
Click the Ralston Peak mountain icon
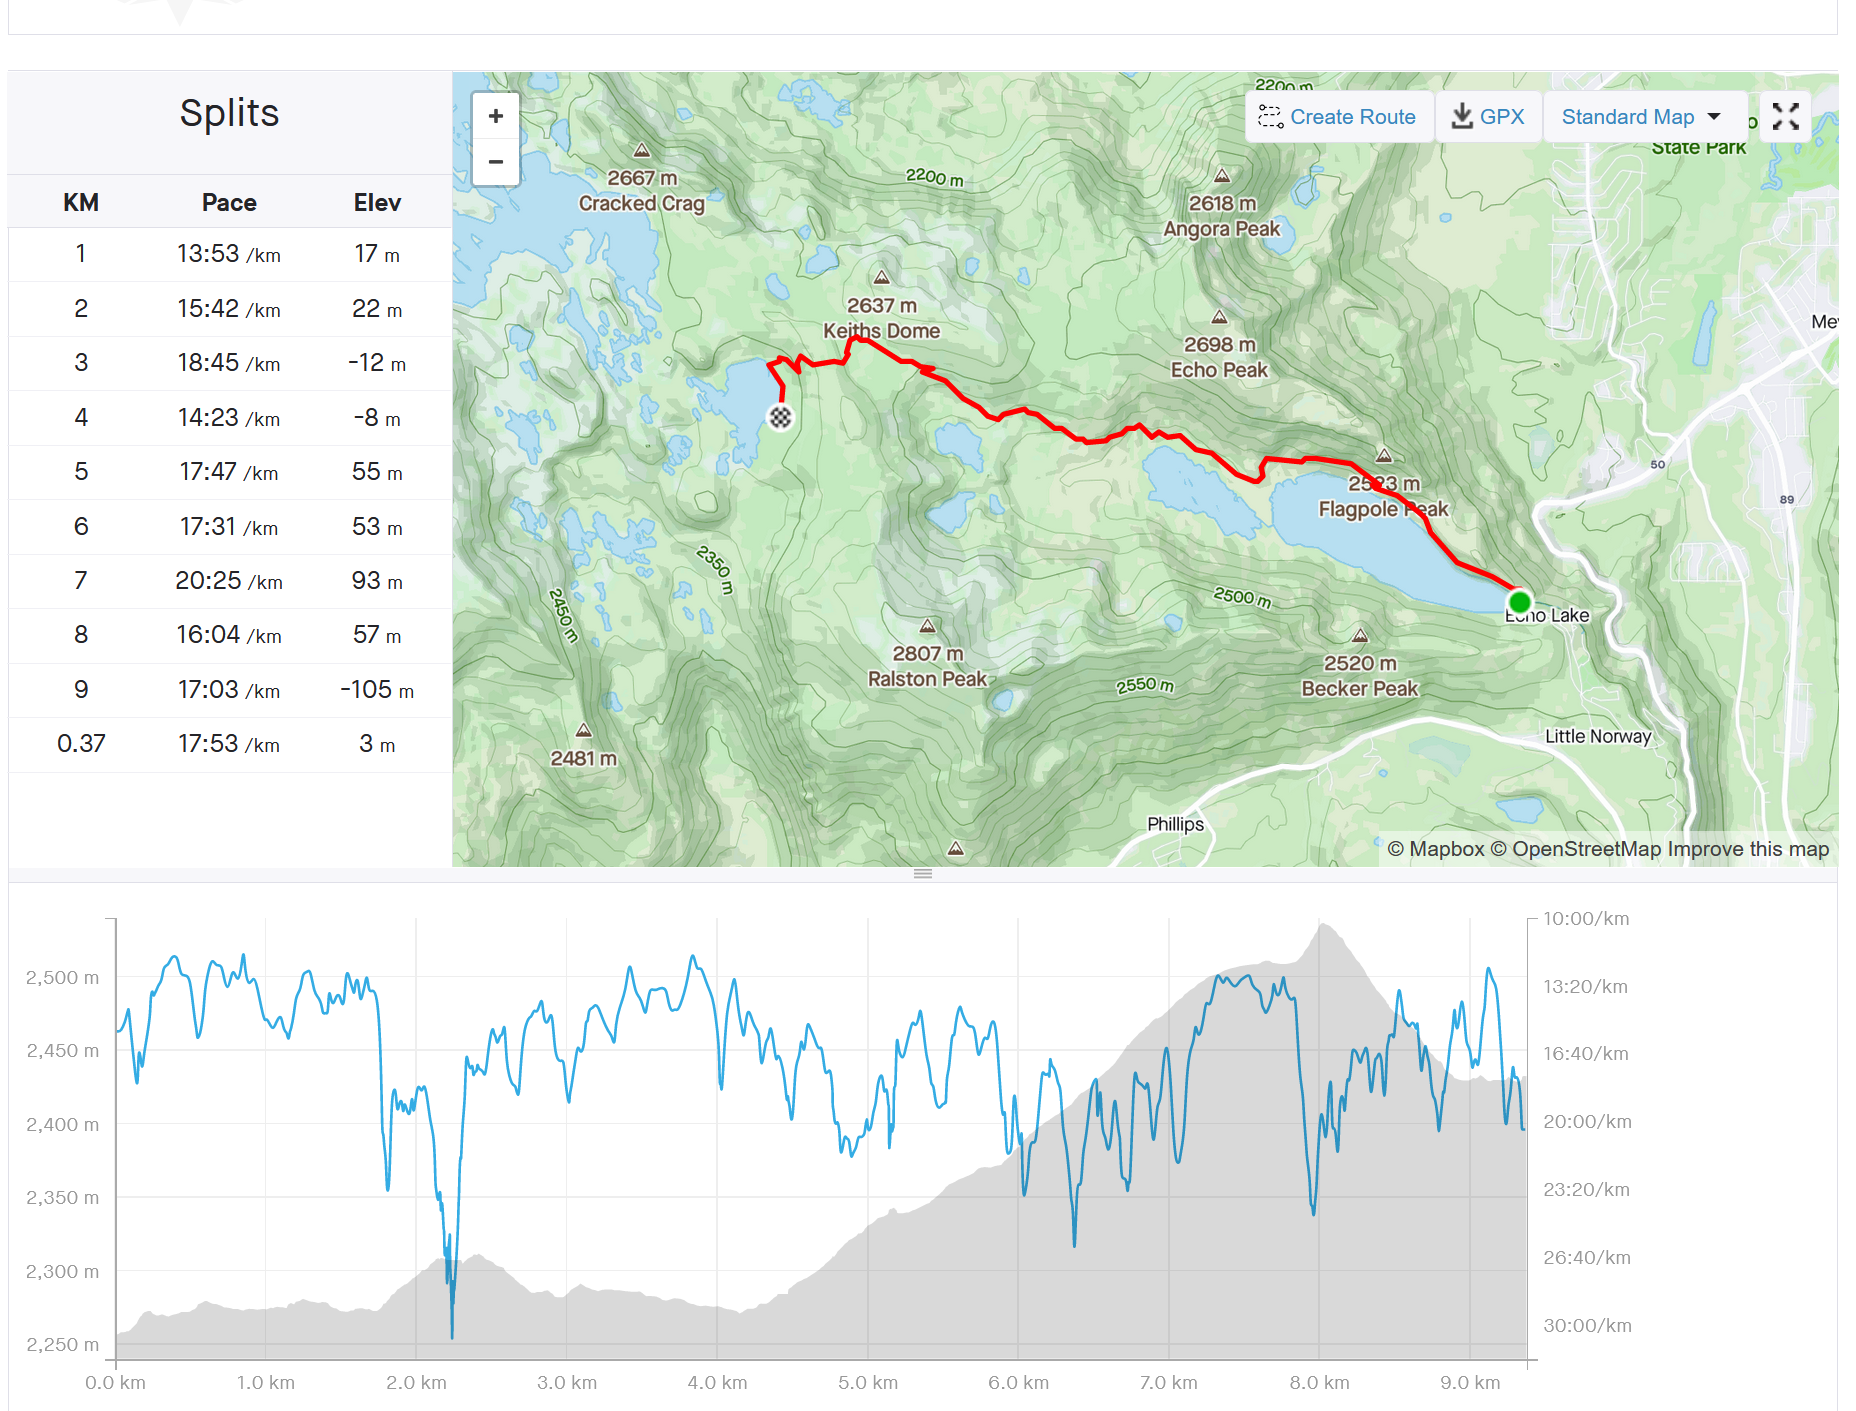(x=928, y=627)
